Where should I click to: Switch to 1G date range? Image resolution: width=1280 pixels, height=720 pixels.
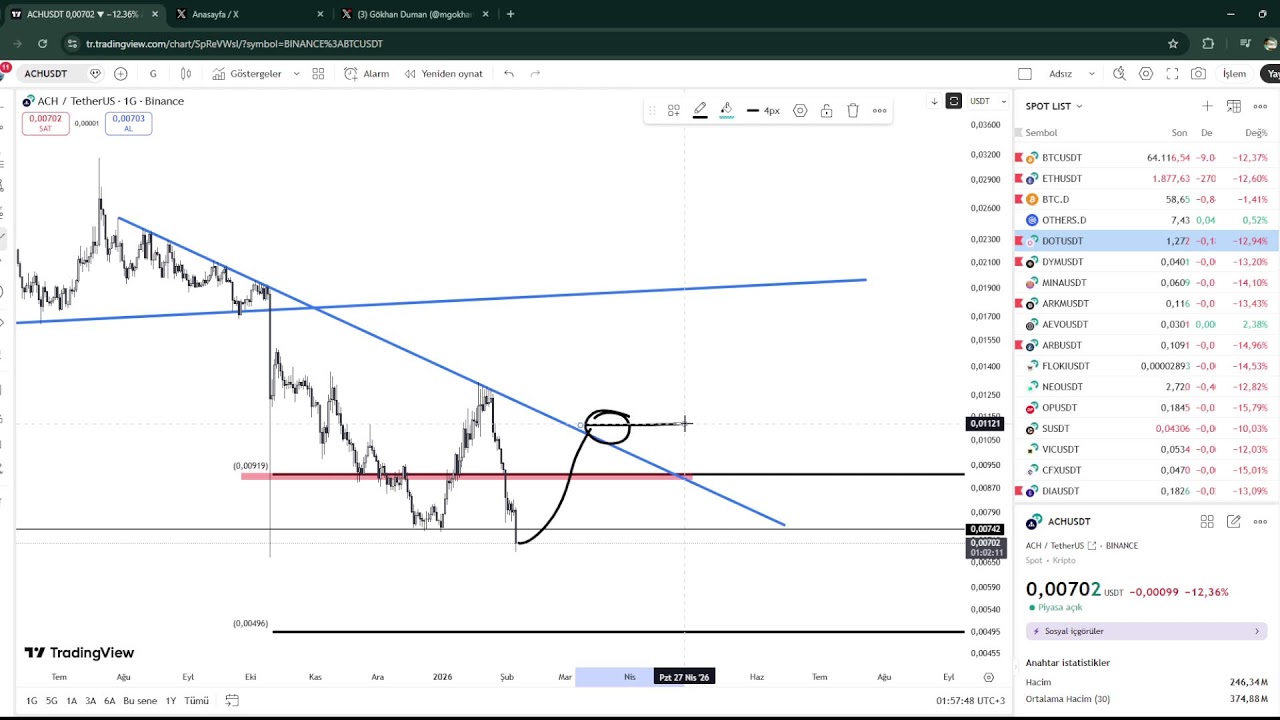tap(32, 701)
